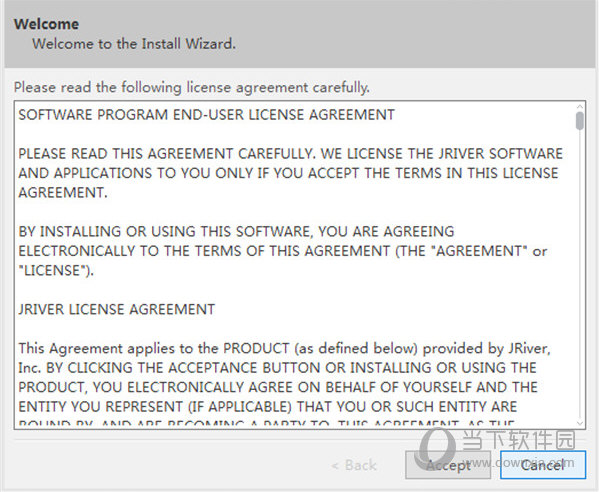Click the Cancel button
Screen dimensions: 599x492
click(x=543, y=465)
